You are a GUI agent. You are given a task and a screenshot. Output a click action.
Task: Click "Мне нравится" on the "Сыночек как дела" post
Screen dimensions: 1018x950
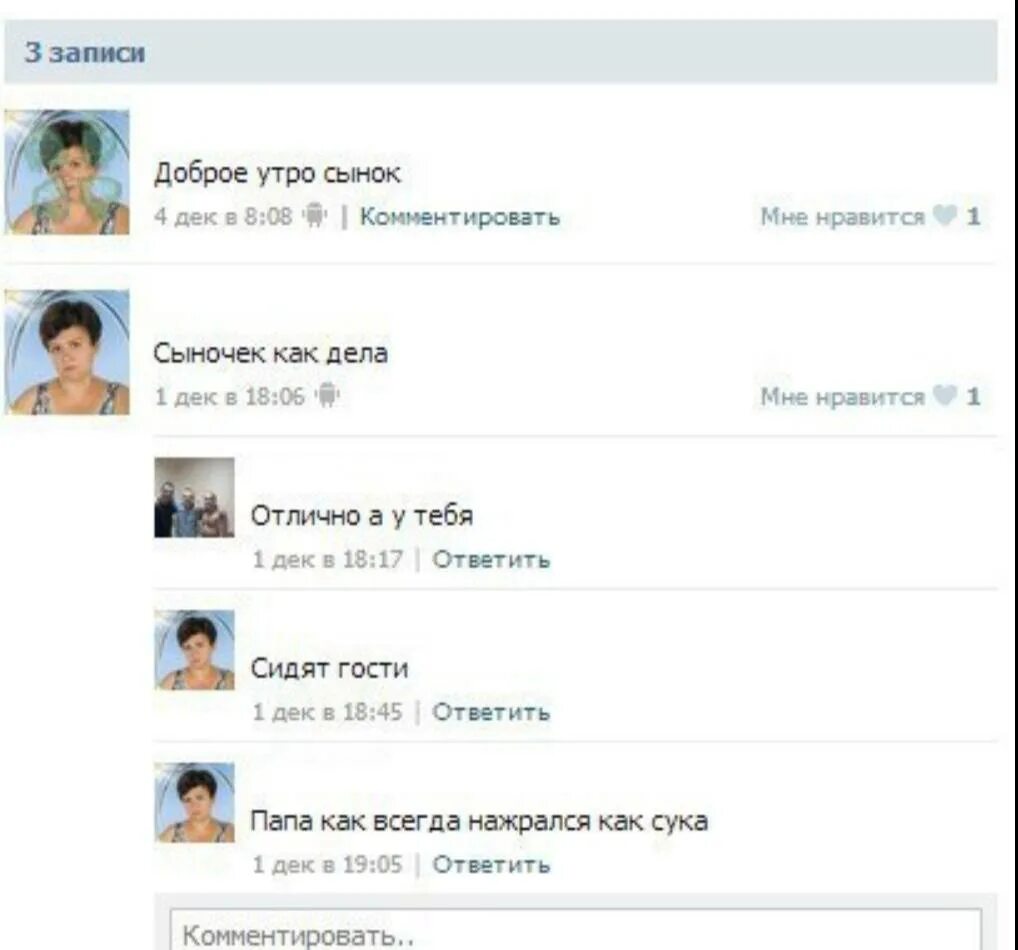click(842, 396)
